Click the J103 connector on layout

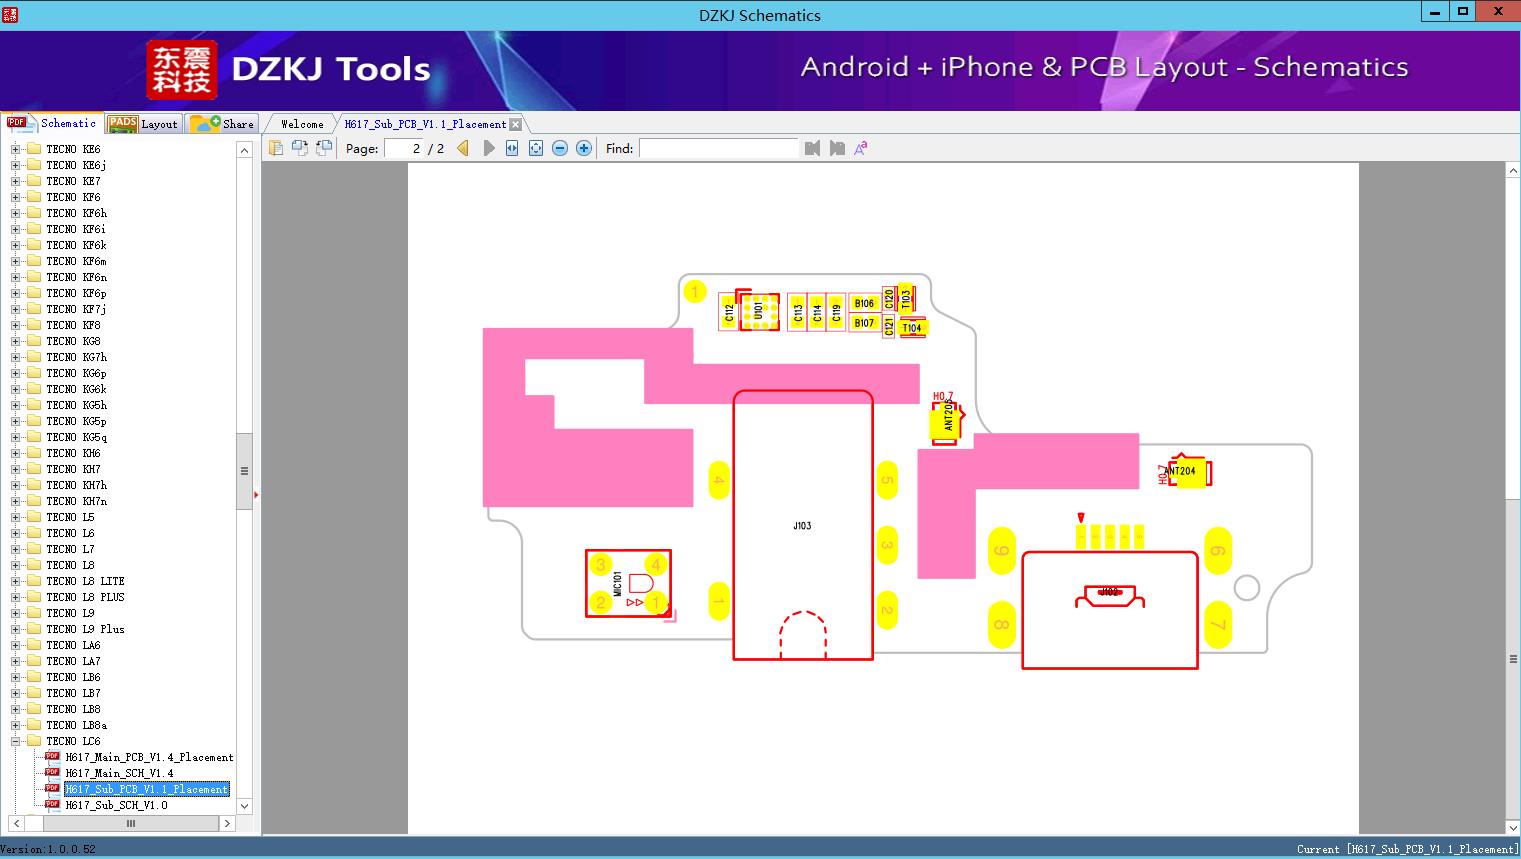[x=802, y=525]
